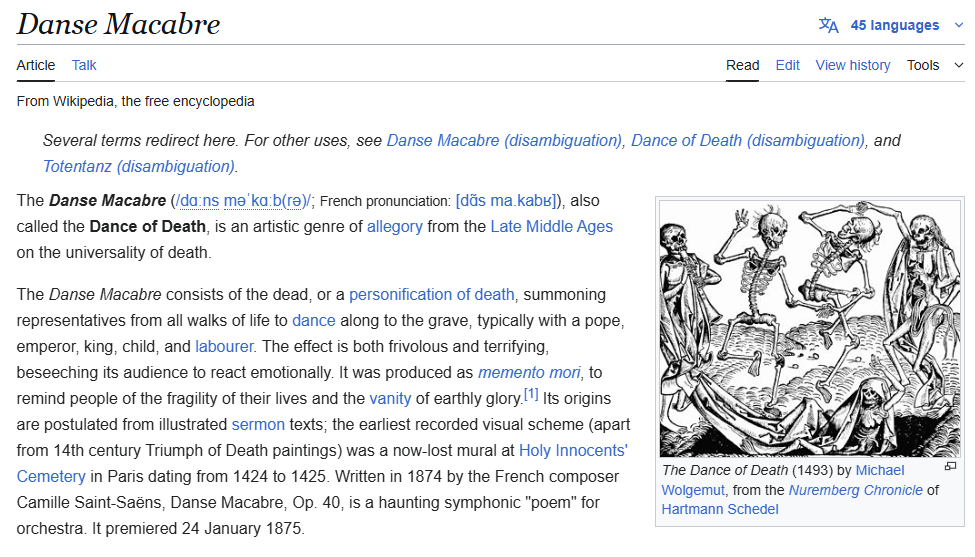Screen dimensions: 975x557
Task: Follow the memento mori link
Action: (529, 372)
